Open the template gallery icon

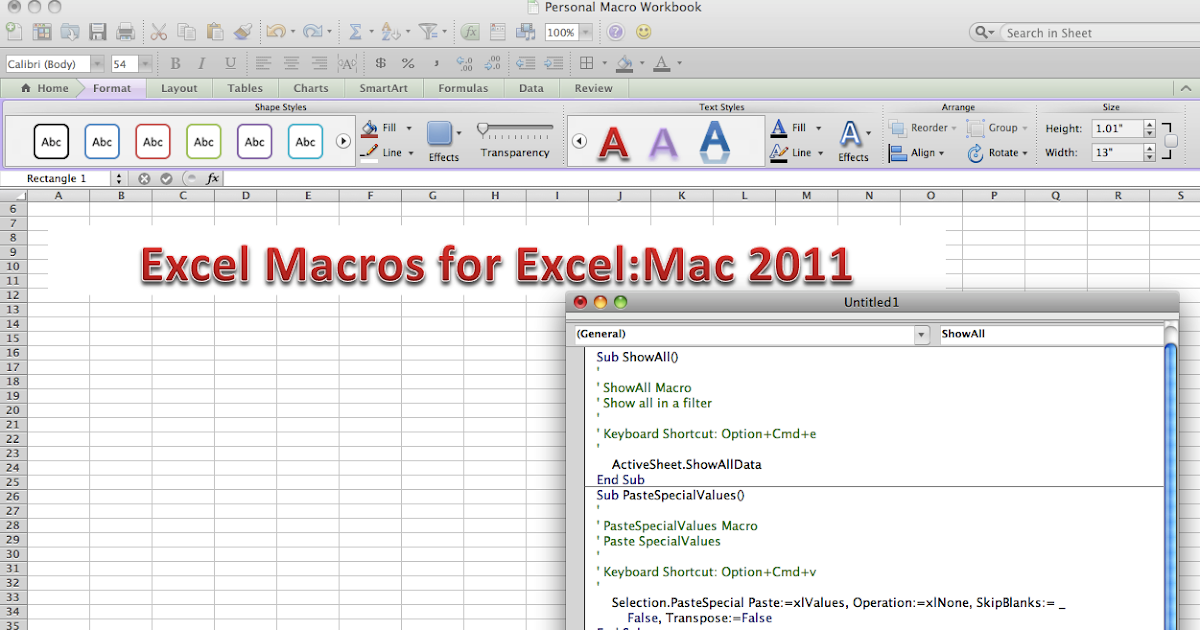41,32
